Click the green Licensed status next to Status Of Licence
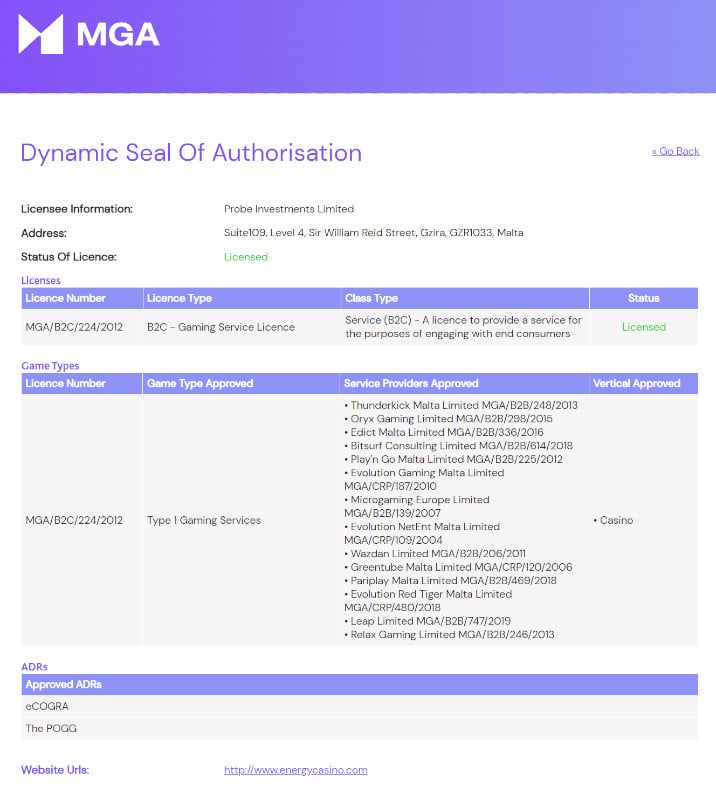The width and height of the screenshot is (716, 800). tap(246, 257)
